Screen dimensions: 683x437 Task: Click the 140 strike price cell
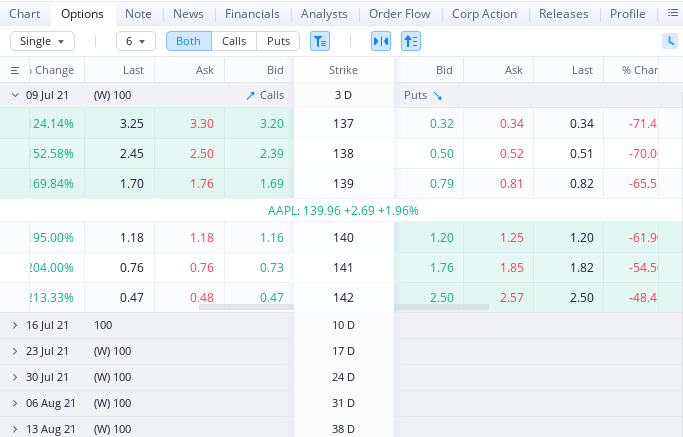343,238
